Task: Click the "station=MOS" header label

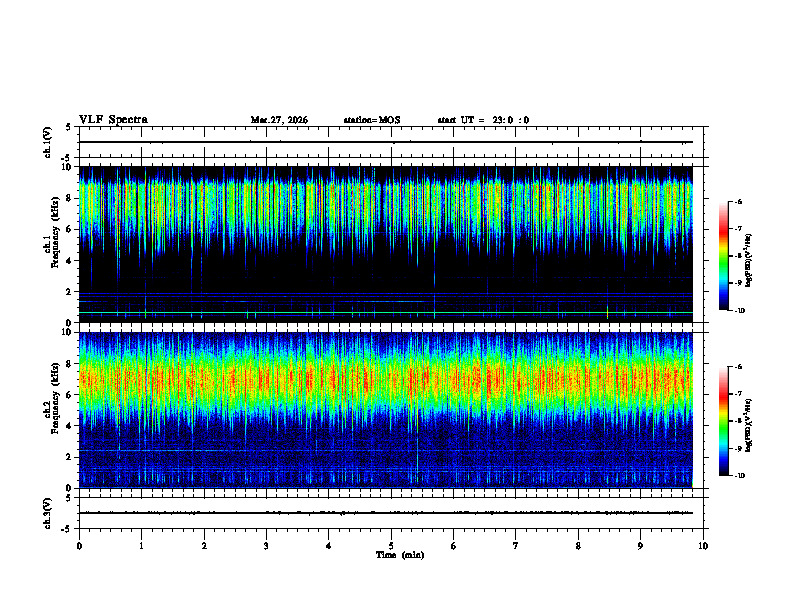Action: (x=372, y=120)
